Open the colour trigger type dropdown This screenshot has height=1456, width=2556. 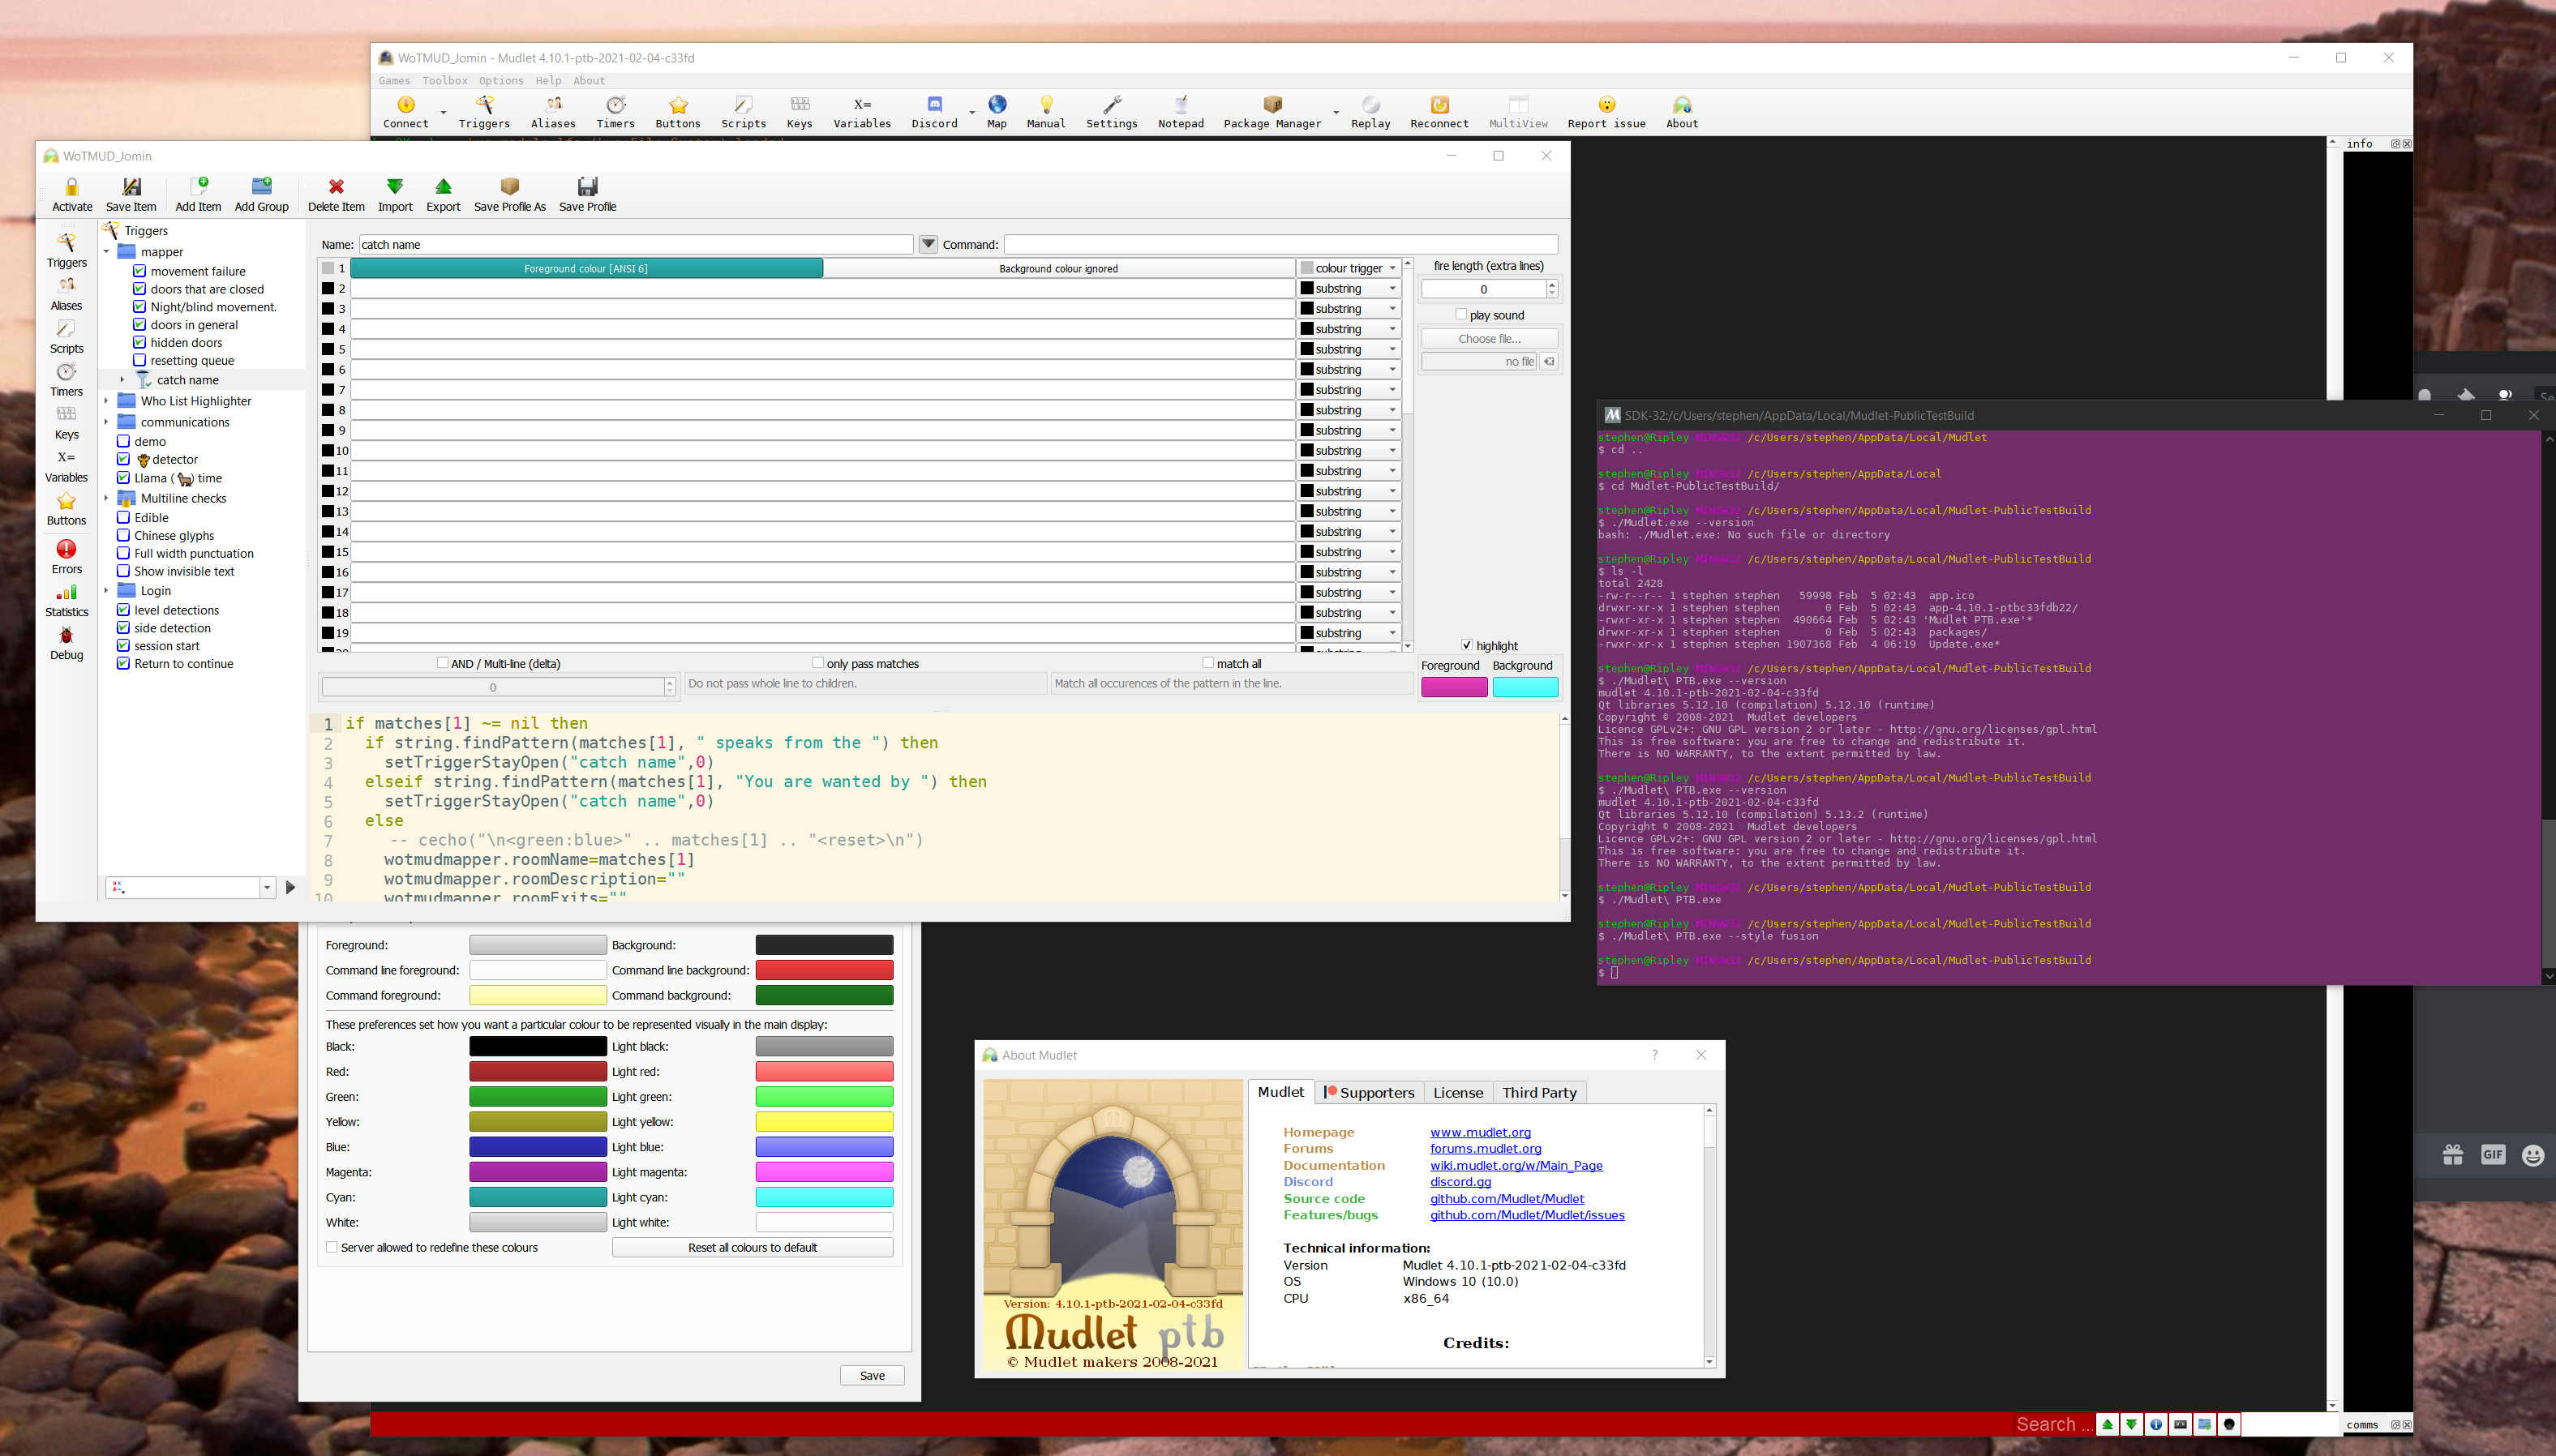click(x=1349, y=268)
